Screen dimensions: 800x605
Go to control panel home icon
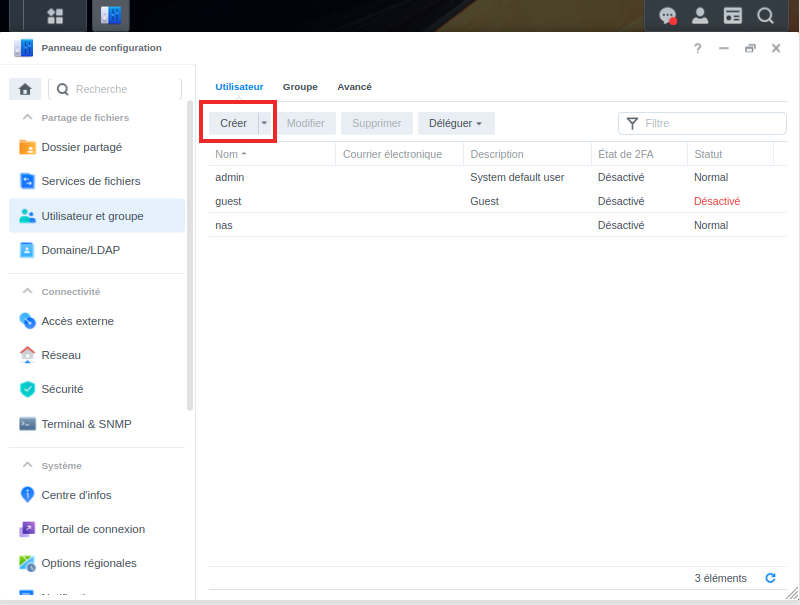pyautogui.click(x=25, y=89)
